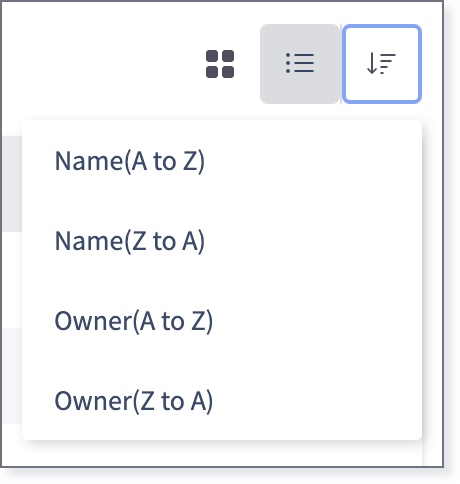460x484 pixels.
Task: Sort by Name(A to Z)
Action: click(222, 161)
